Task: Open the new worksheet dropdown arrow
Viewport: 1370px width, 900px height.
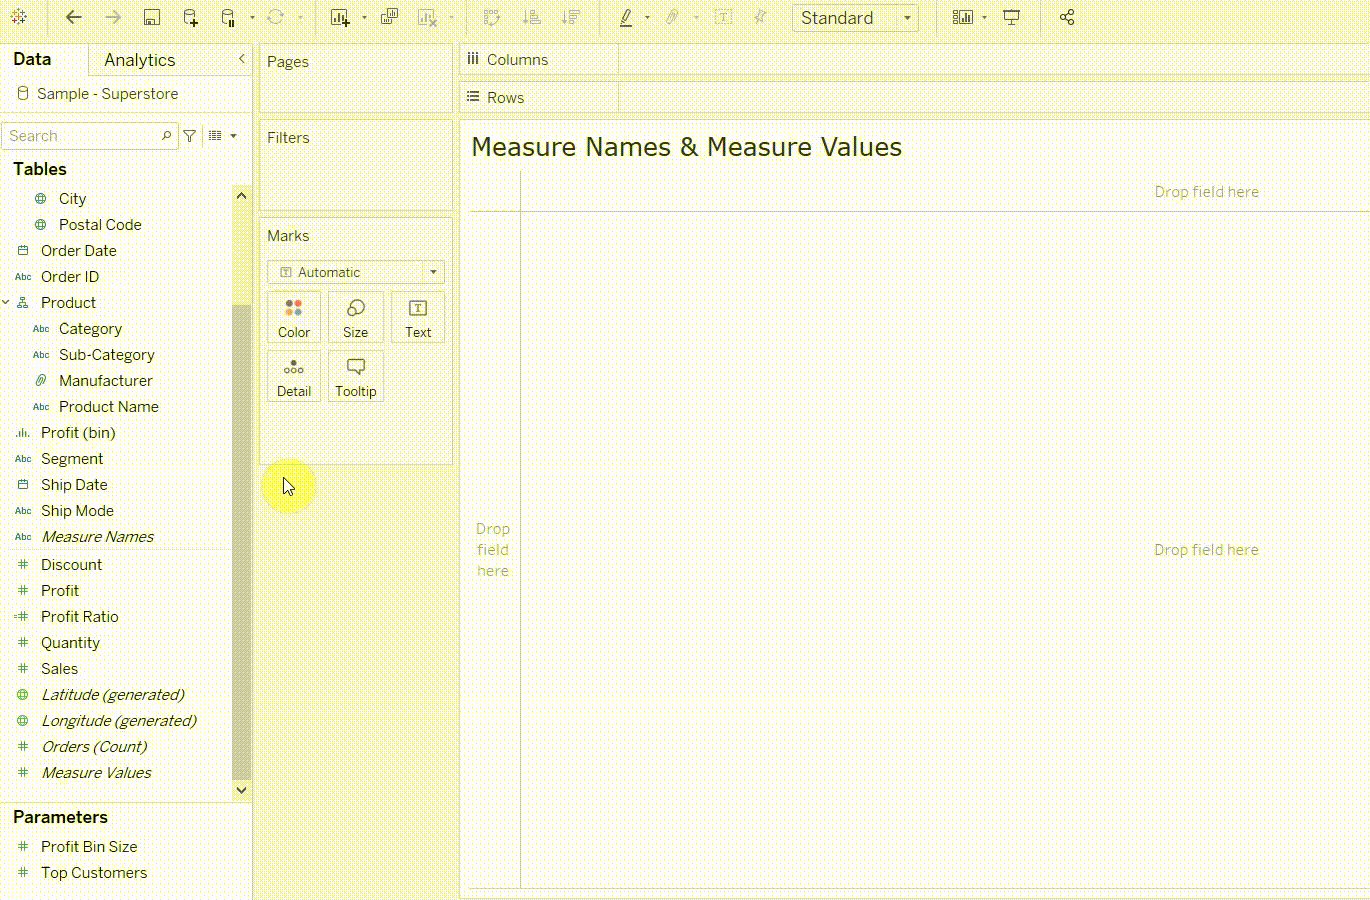Action: click(364, 18)
